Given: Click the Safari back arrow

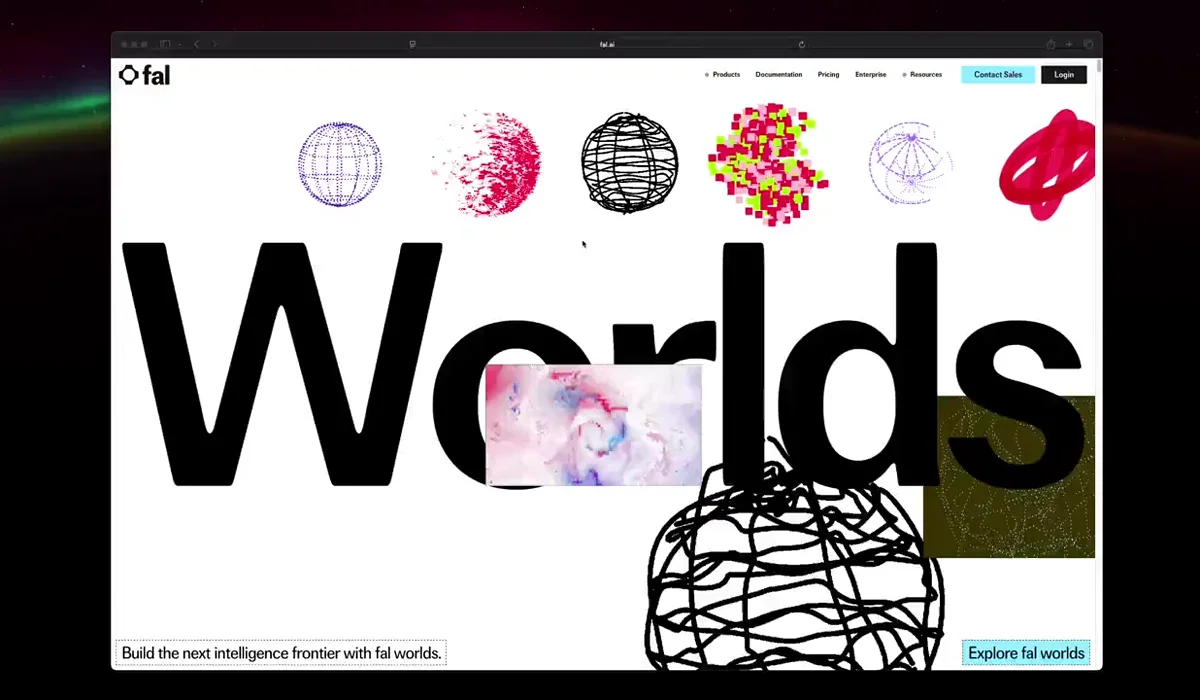Looking at the screenshot, I should pyautogui.click(x=196, y=44).
